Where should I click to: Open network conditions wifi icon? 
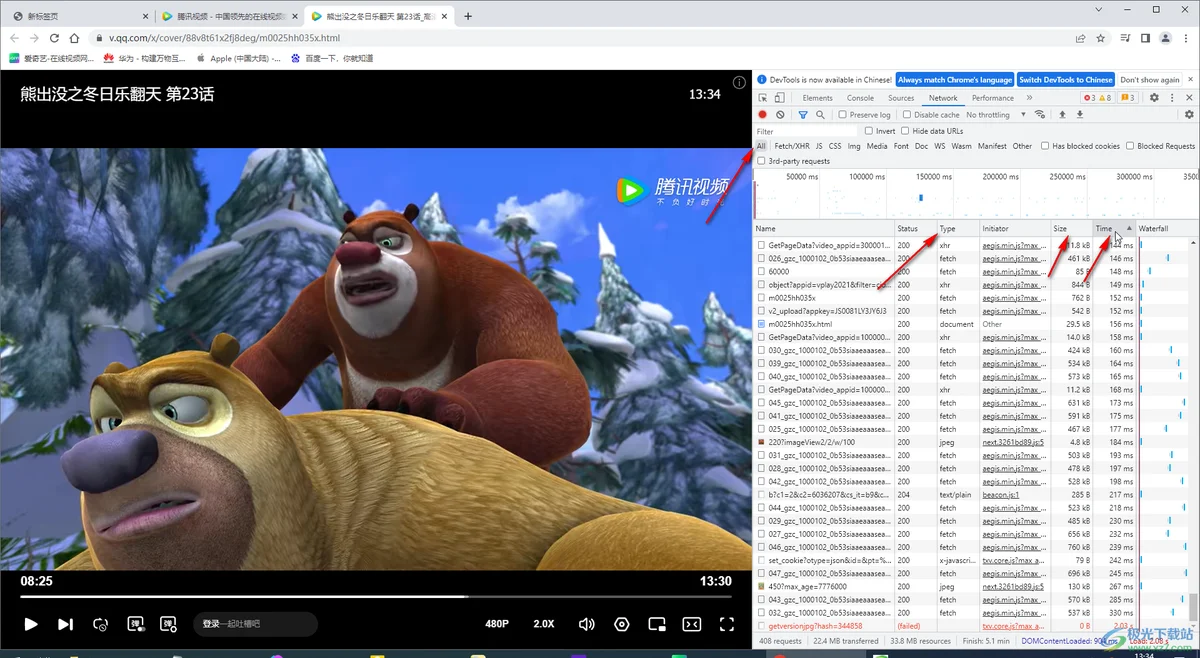(1041, 115)
